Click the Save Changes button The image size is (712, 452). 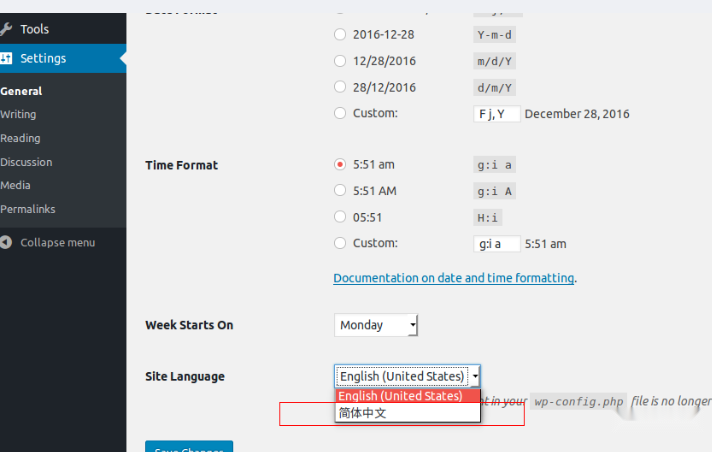pyautogui.click(x=189, y=446)
